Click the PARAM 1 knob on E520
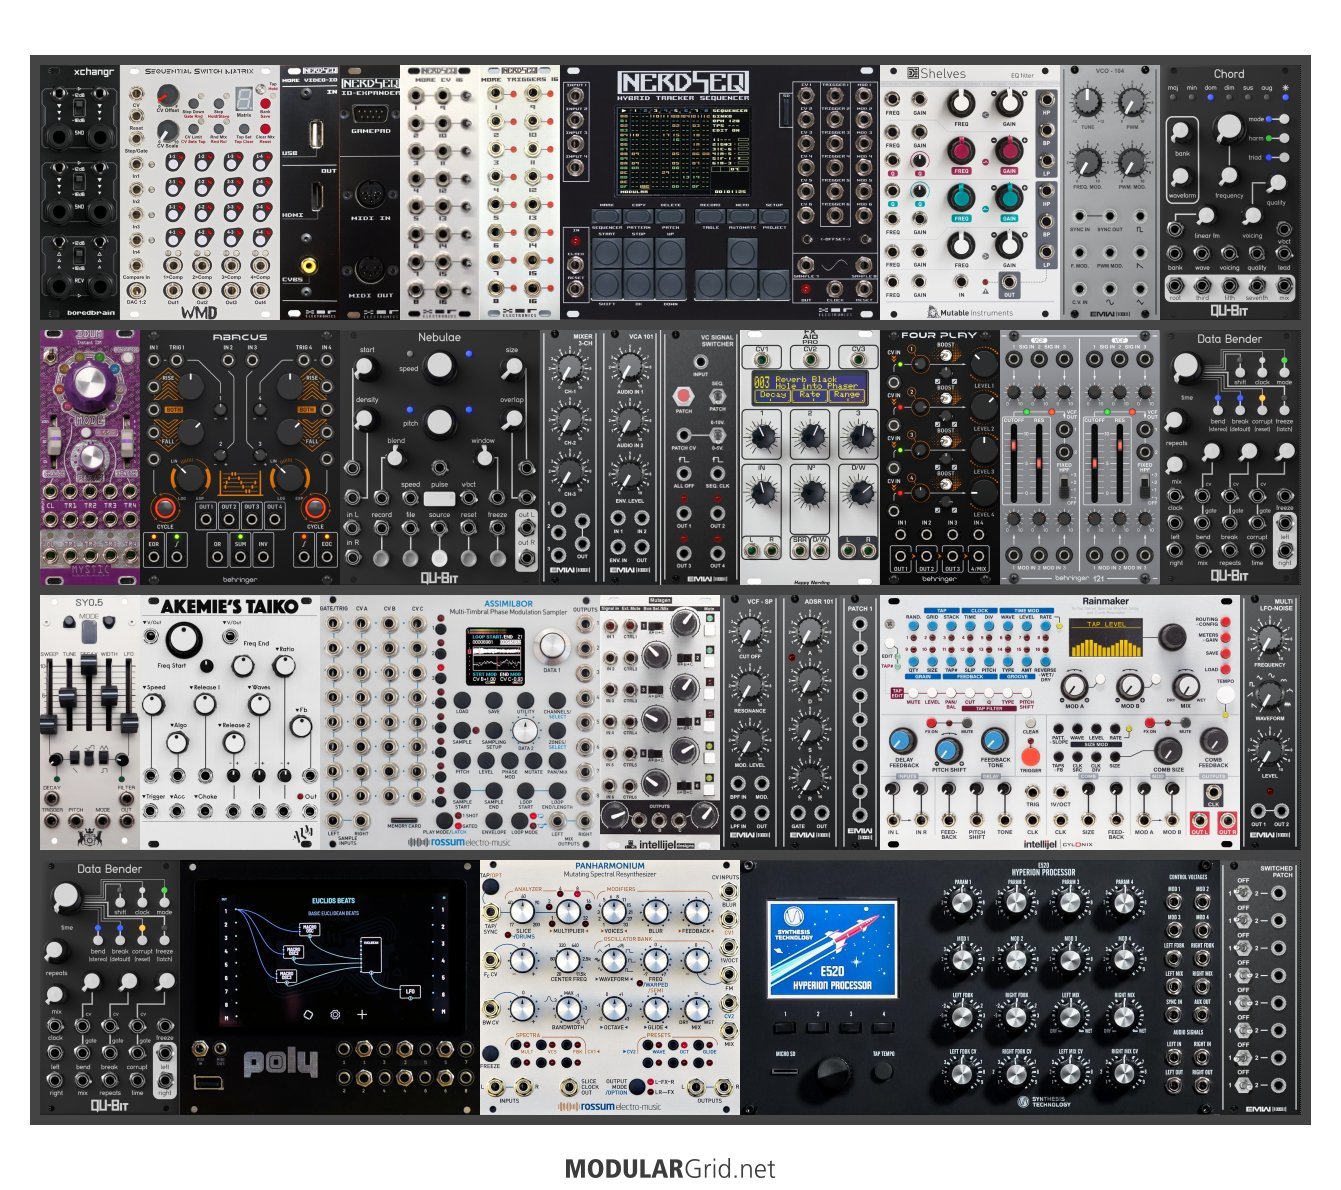The height and width of the screenshot is (1190, 1341). click(962, 903)
